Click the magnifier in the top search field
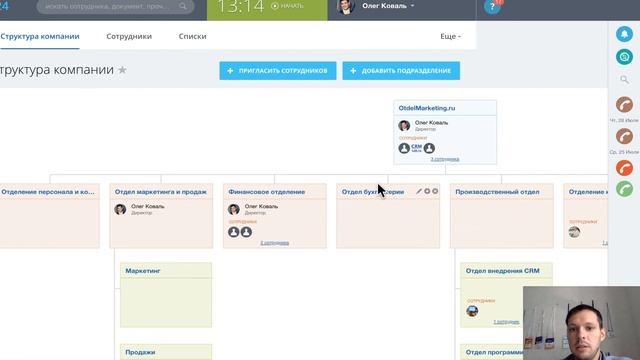640x360 pixels. tap(183, 6)
